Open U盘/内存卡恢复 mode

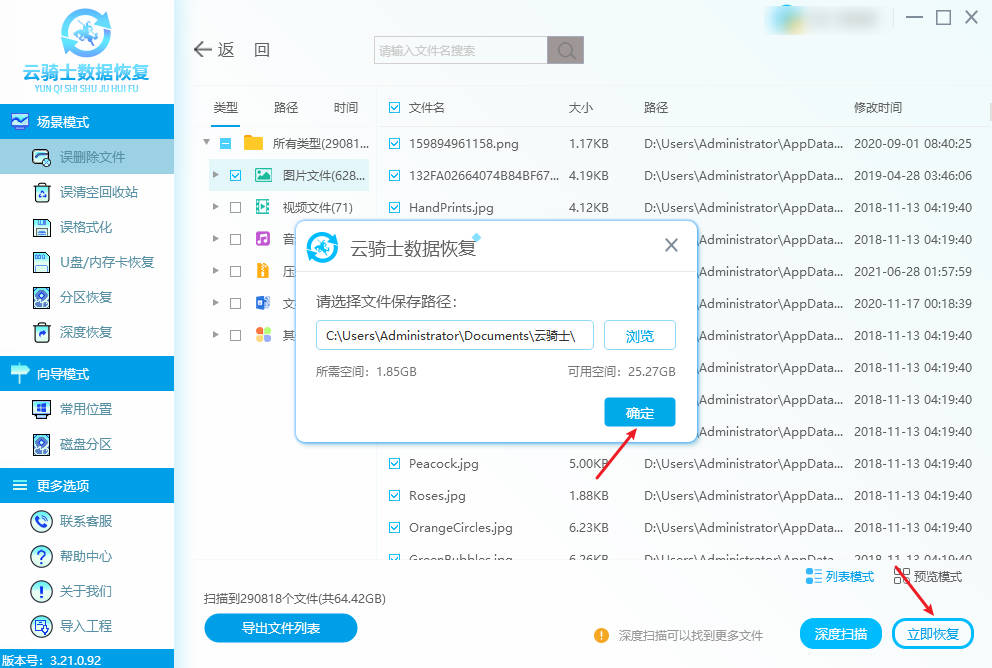(x=42, y=262)
